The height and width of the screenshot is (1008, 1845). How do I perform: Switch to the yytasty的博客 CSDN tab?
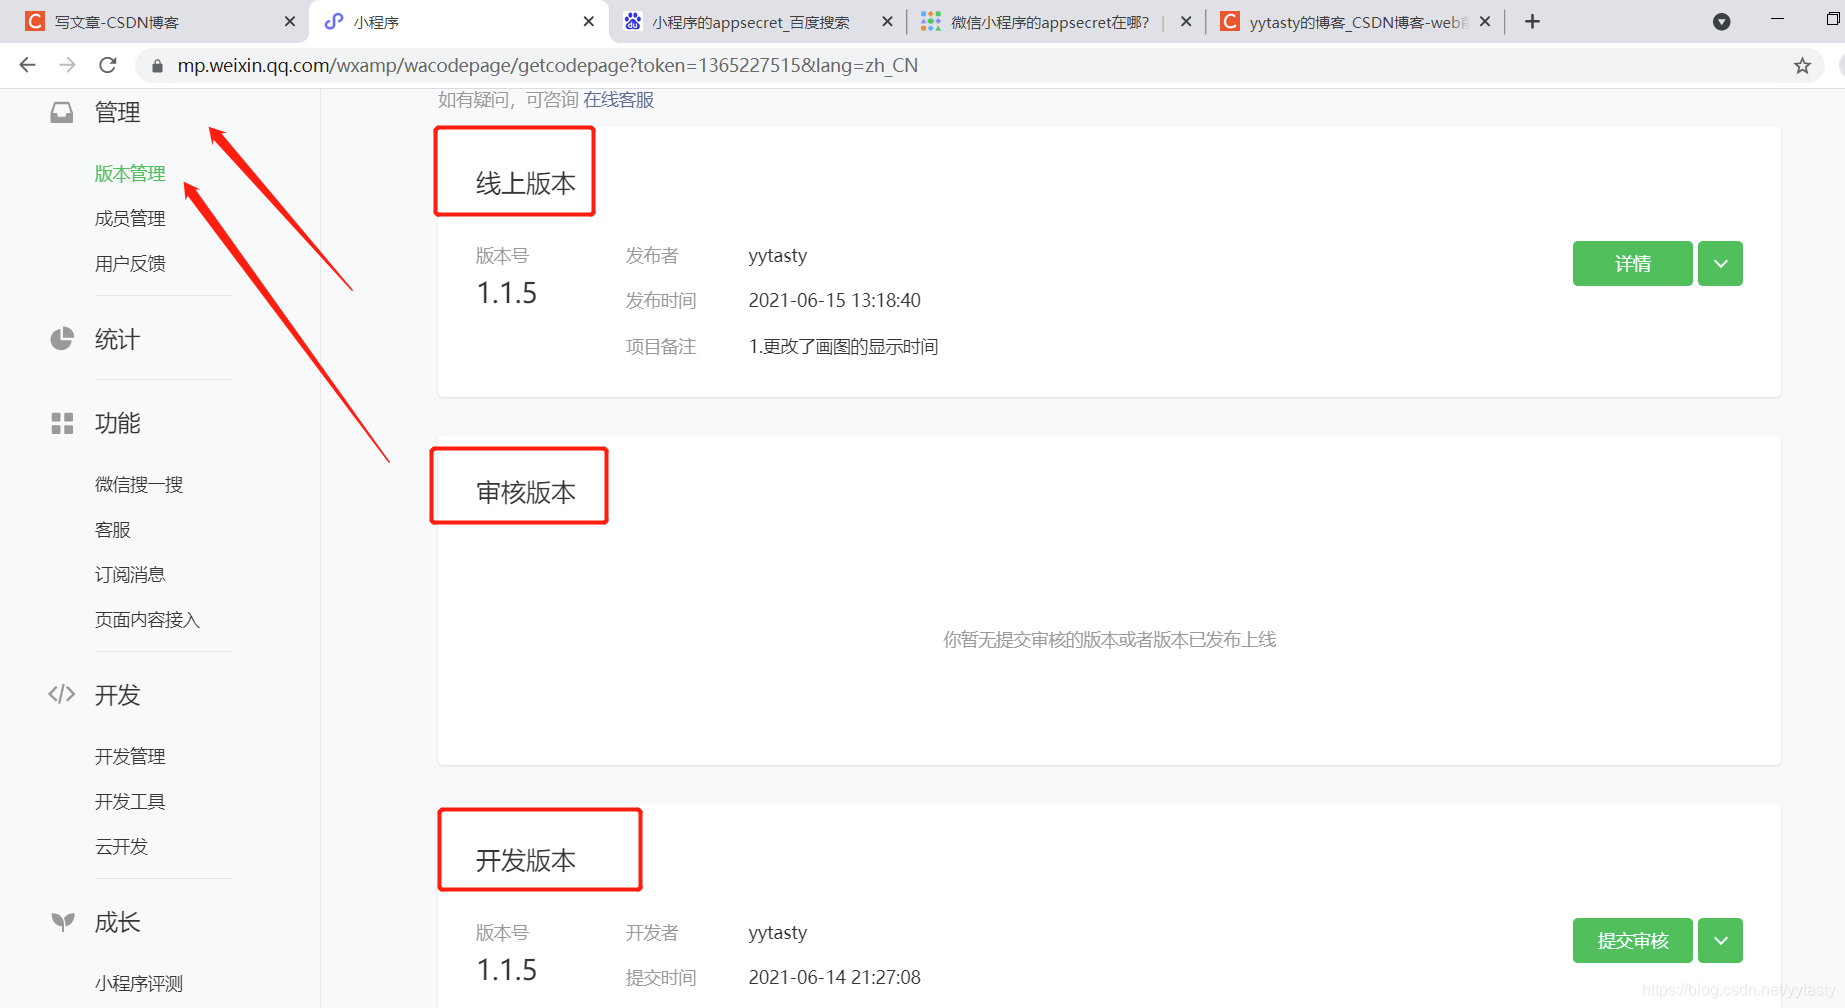point(1354,21)
